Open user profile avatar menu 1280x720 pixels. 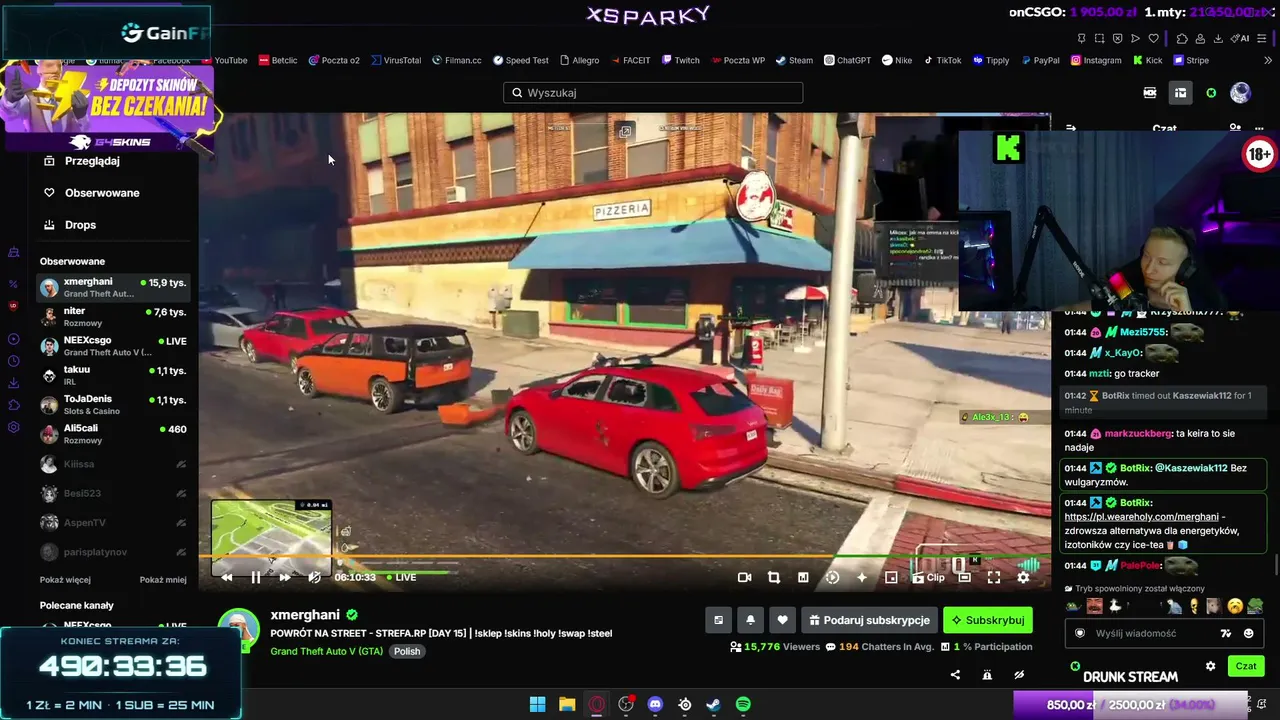[x=1240, y=93]
